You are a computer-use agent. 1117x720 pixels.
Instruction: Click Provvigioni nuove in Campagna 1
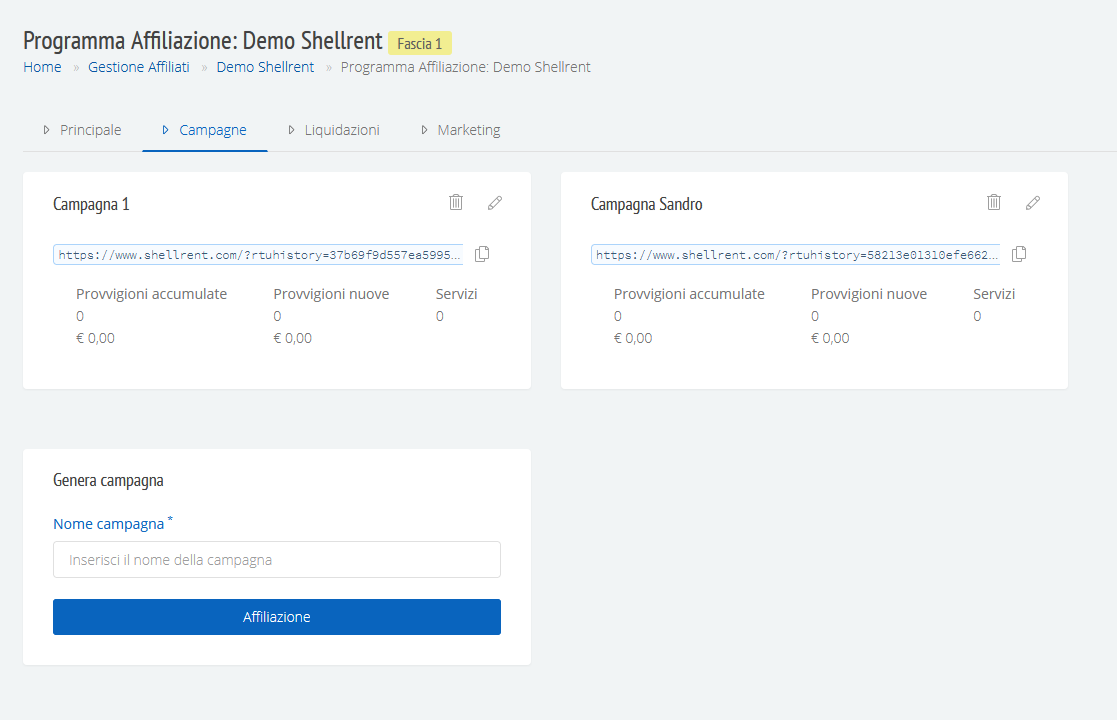331,294
